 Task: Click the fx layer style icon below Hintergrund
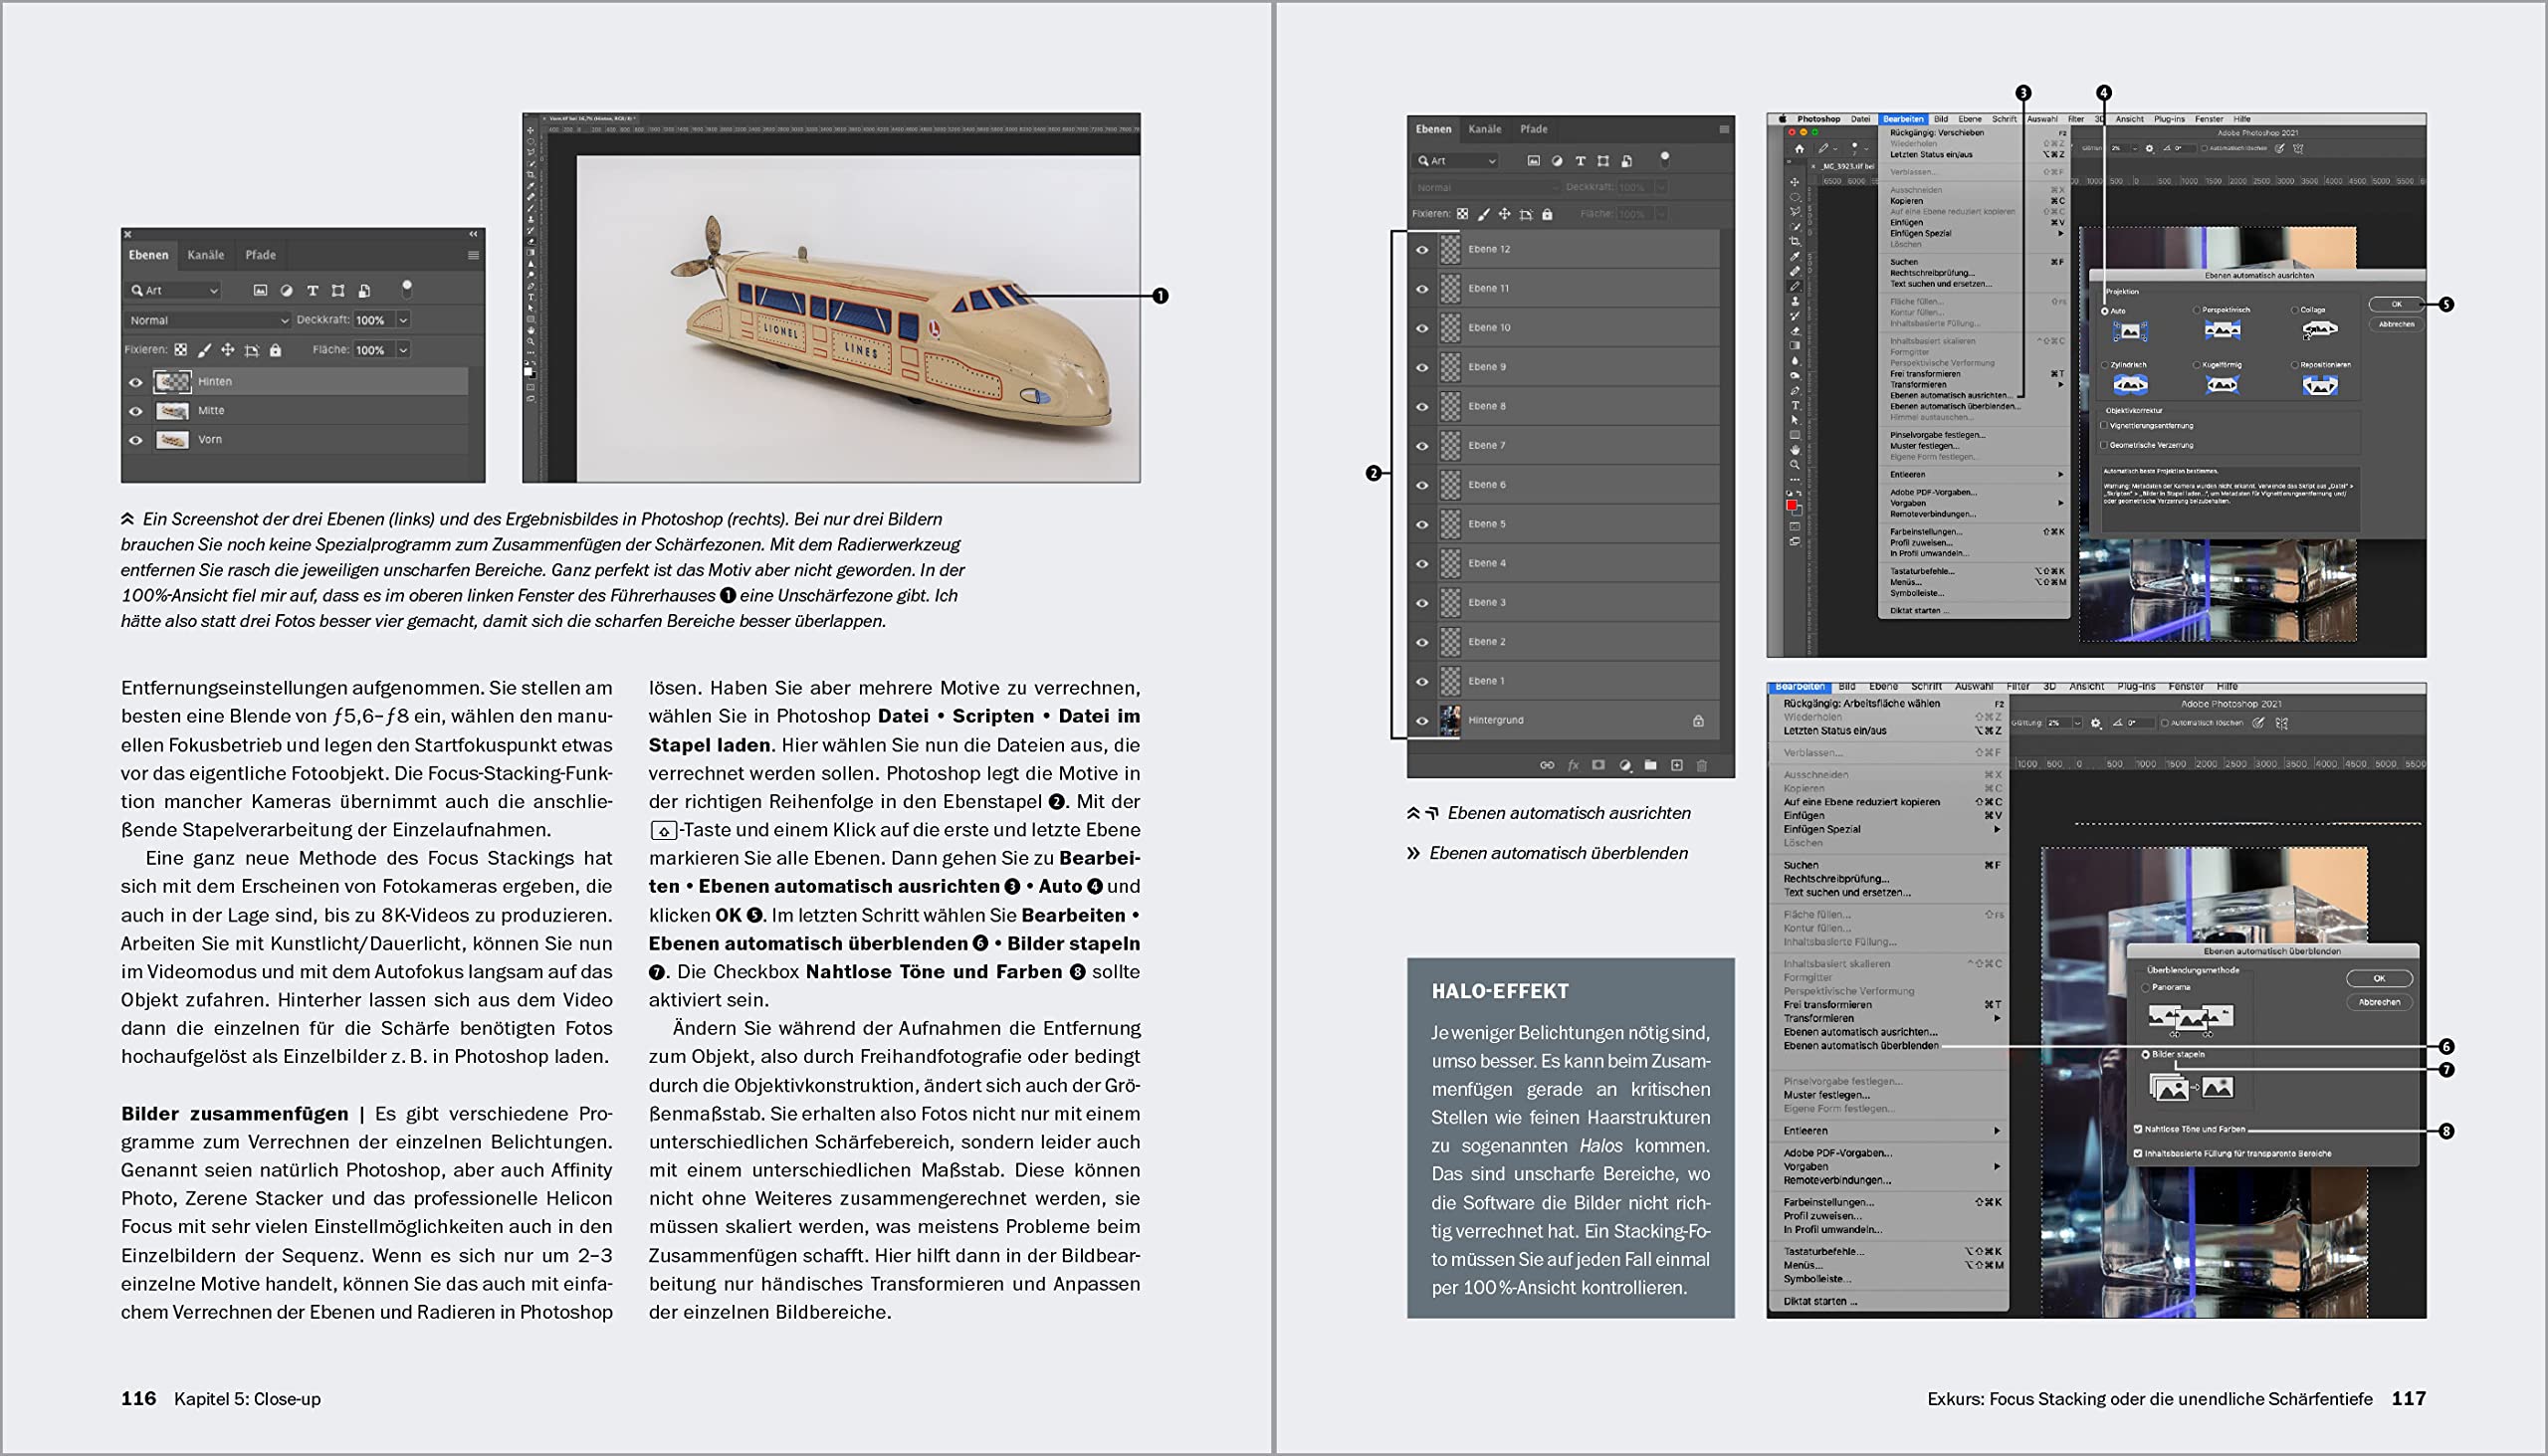coord(1573,765)
